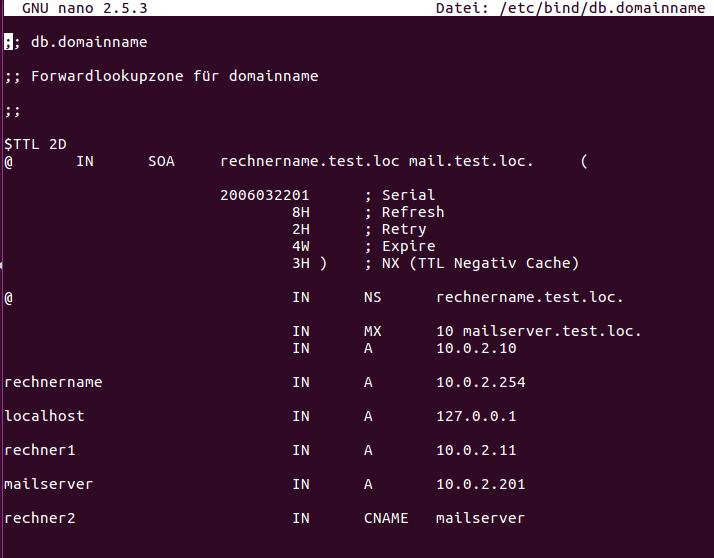This screenshot has height=558, width=714.
Task: Click the localhost hostname entry
Action: coord(44,416)
